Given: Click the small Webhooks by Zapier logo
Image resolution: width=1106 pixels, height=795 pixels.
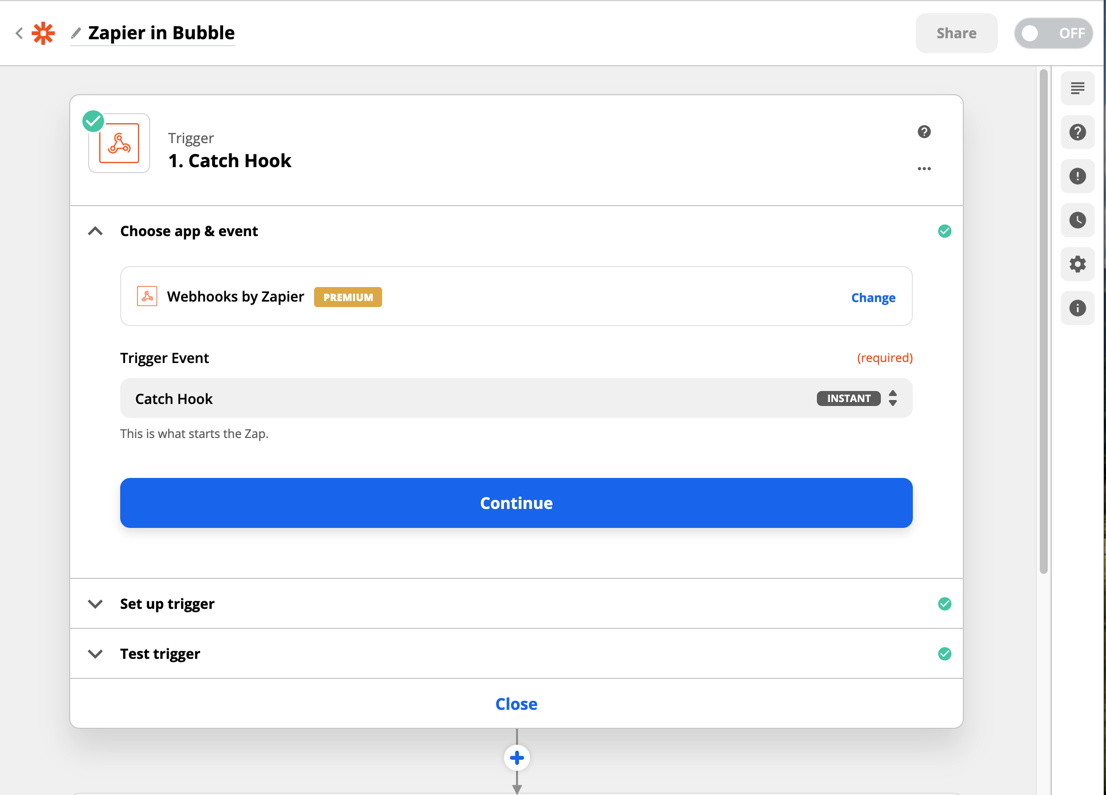Looking at the screenshot, I should (x=147, y=296).
